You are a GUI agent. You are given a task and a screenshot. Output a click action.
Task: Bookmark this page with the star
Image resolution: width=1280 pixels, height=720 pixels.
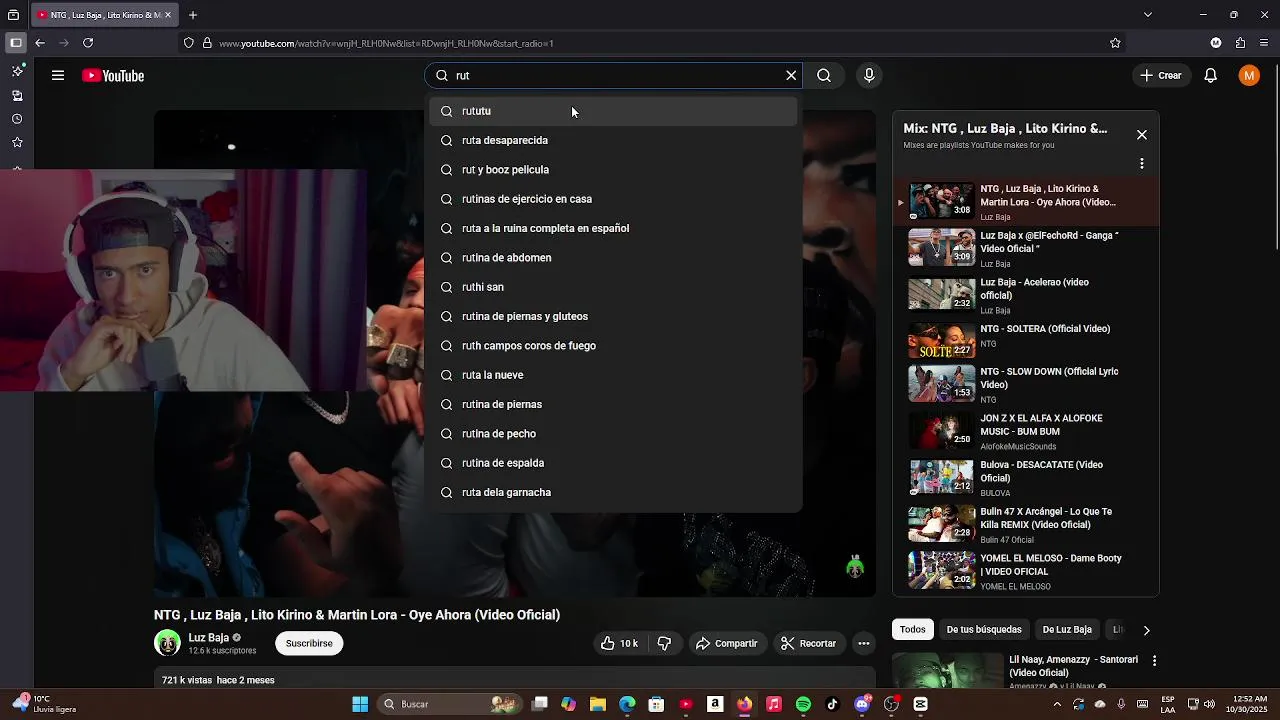click(x=1115, y=43)
